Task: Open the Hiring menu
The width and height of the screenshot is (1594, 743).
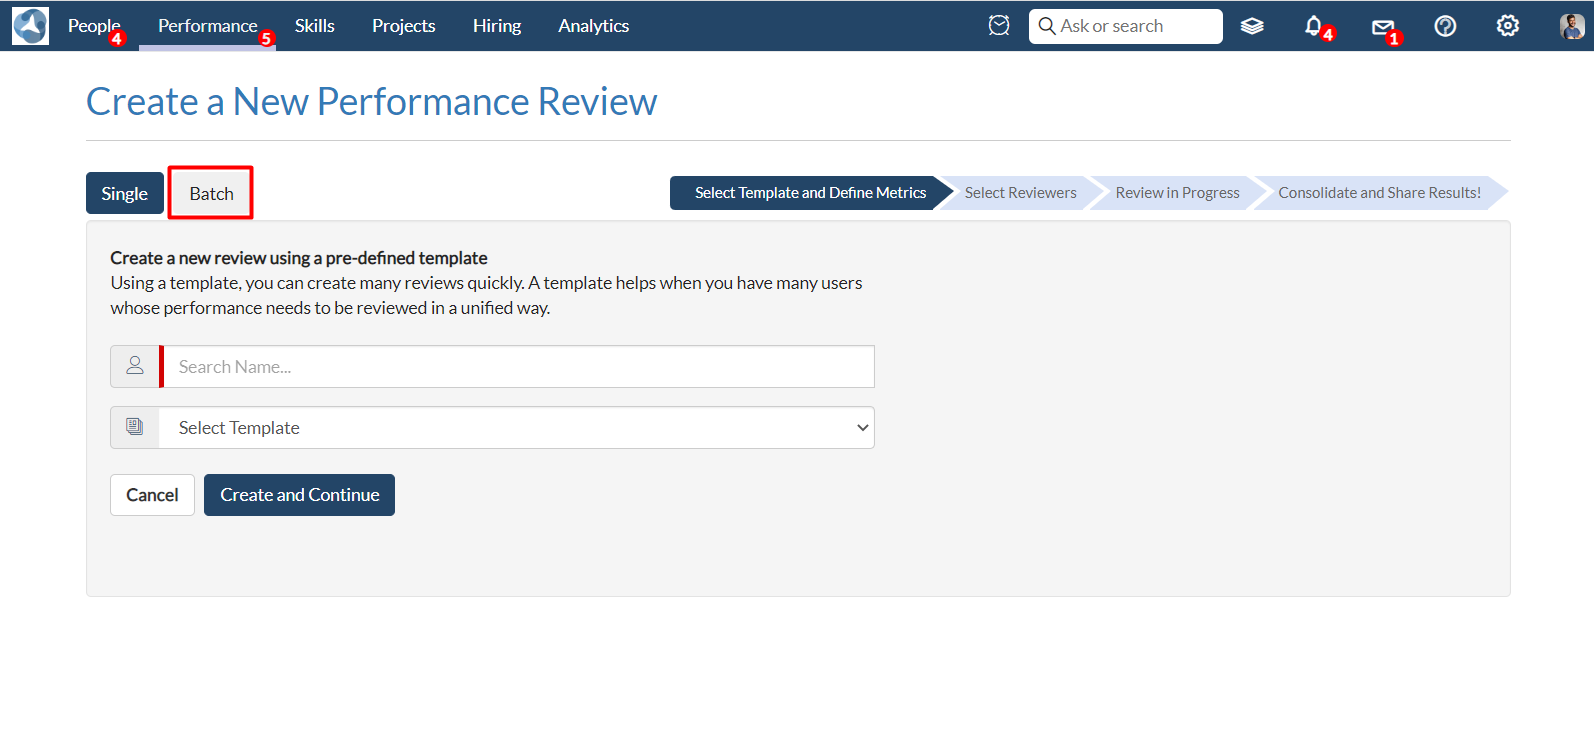Action: (x=497, y=26)
